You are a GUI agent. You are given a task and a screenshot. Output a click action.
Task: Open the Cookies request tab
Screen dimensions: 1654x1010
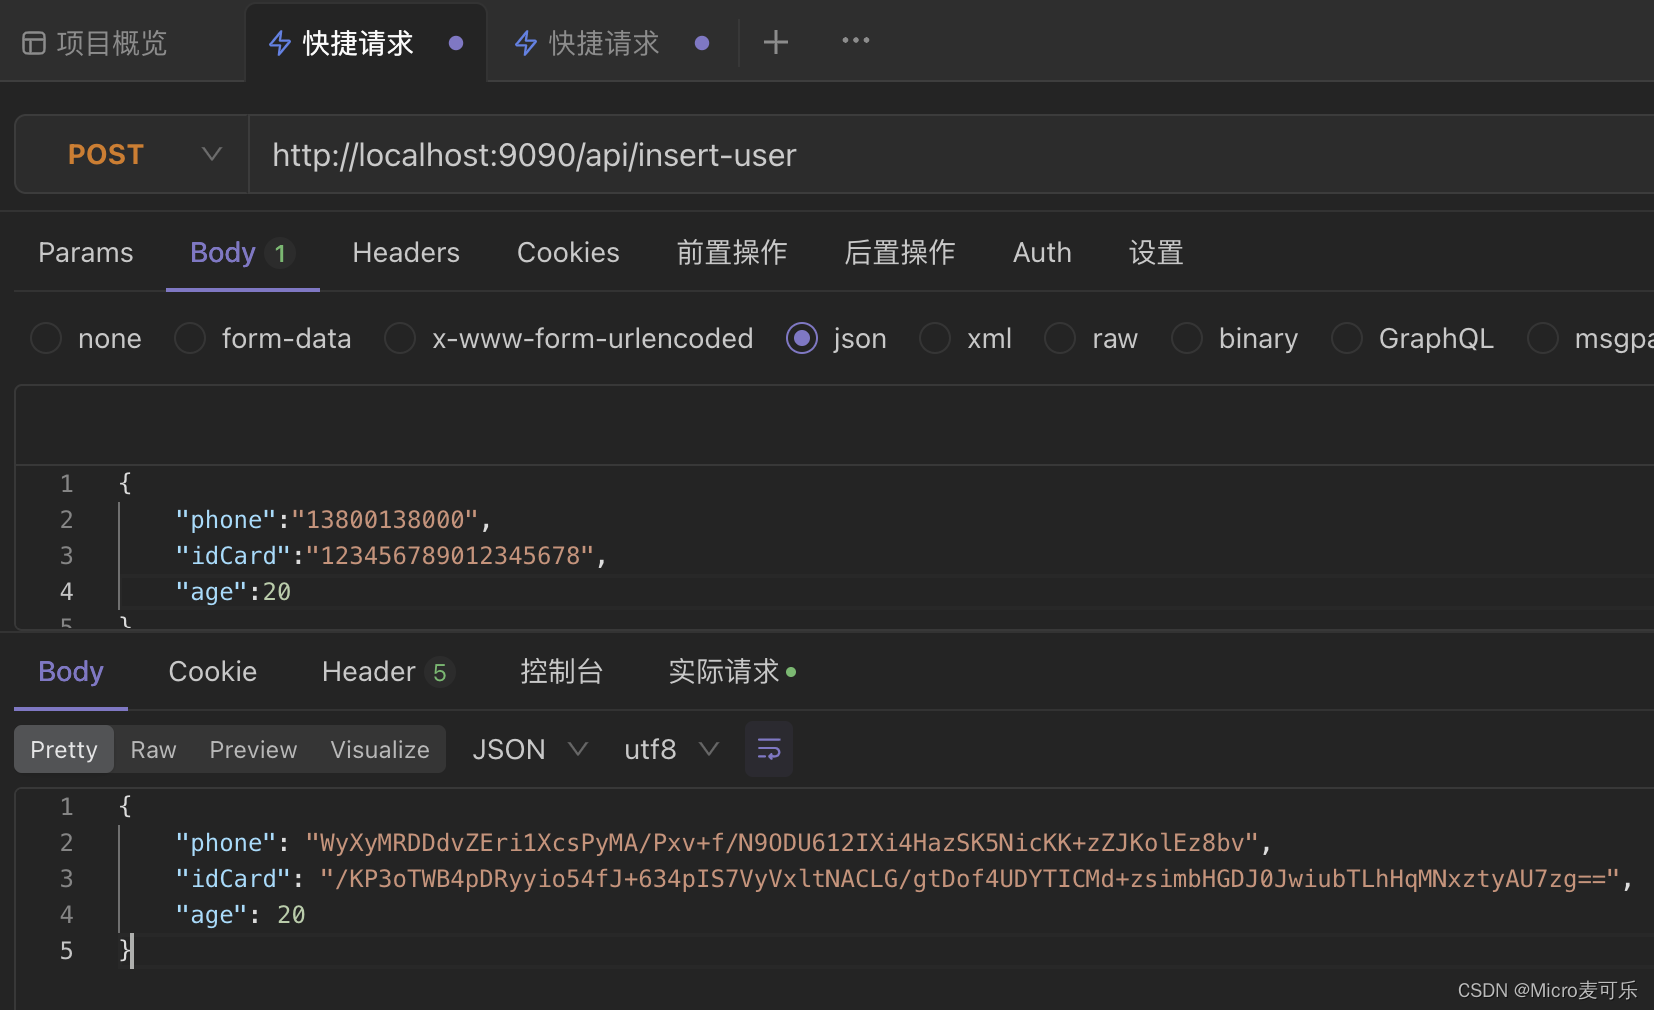tap(568, 253)
